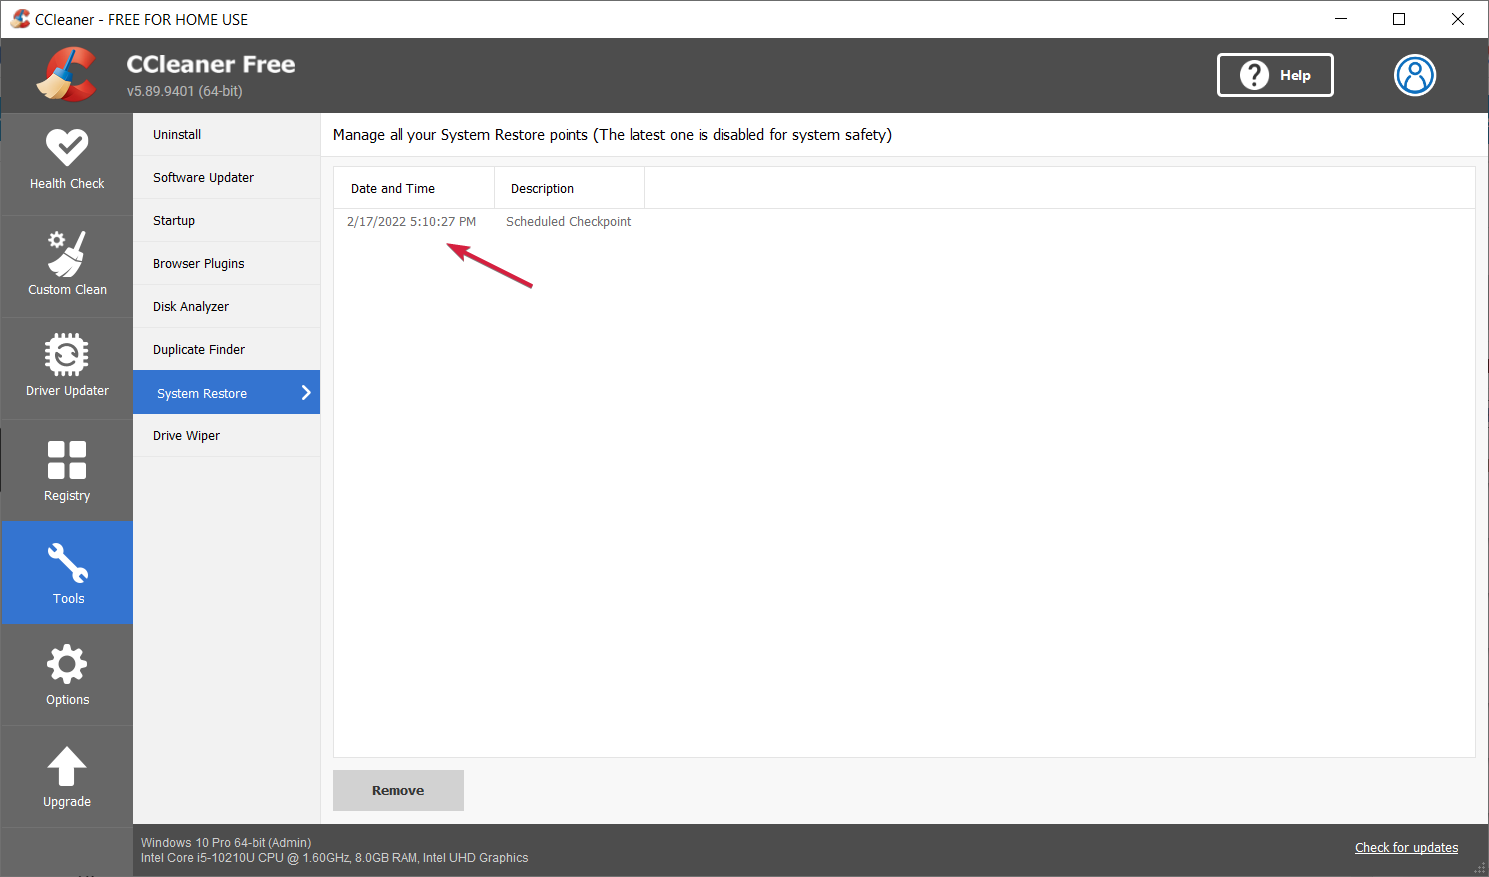Image resolution: width=1489 pixels, height=877 pixels.
Task: Click the Remove button
Action: (x=398, y=790)
